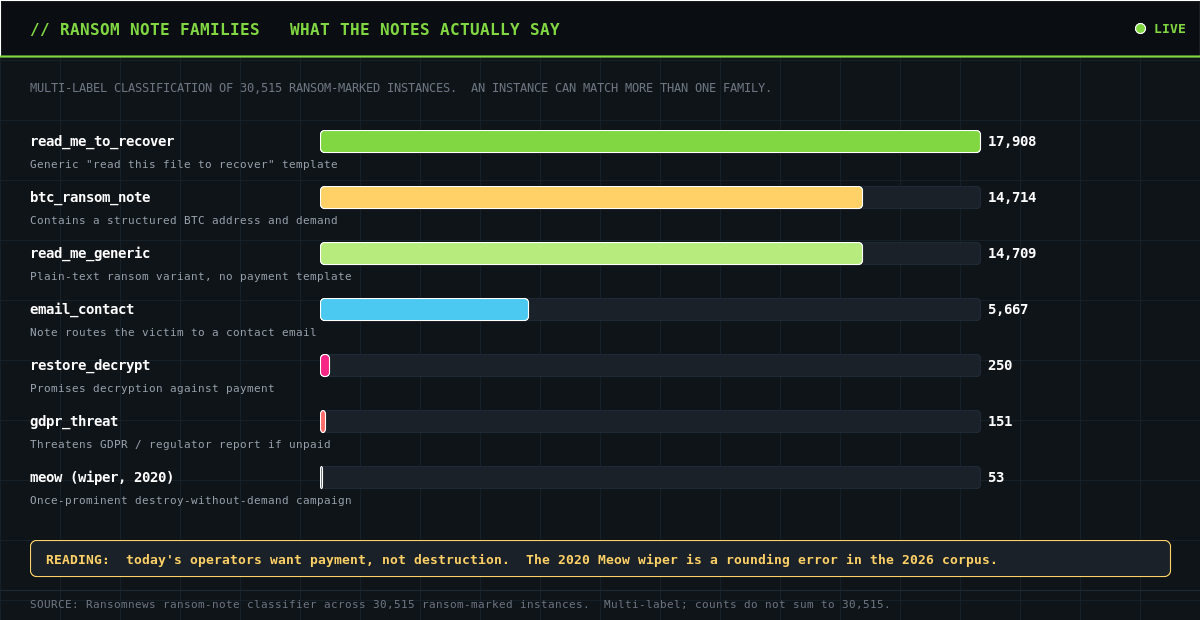Select the orange btc_ransom_note bar
Screen dimensions: 1200x620
point(591,197)
